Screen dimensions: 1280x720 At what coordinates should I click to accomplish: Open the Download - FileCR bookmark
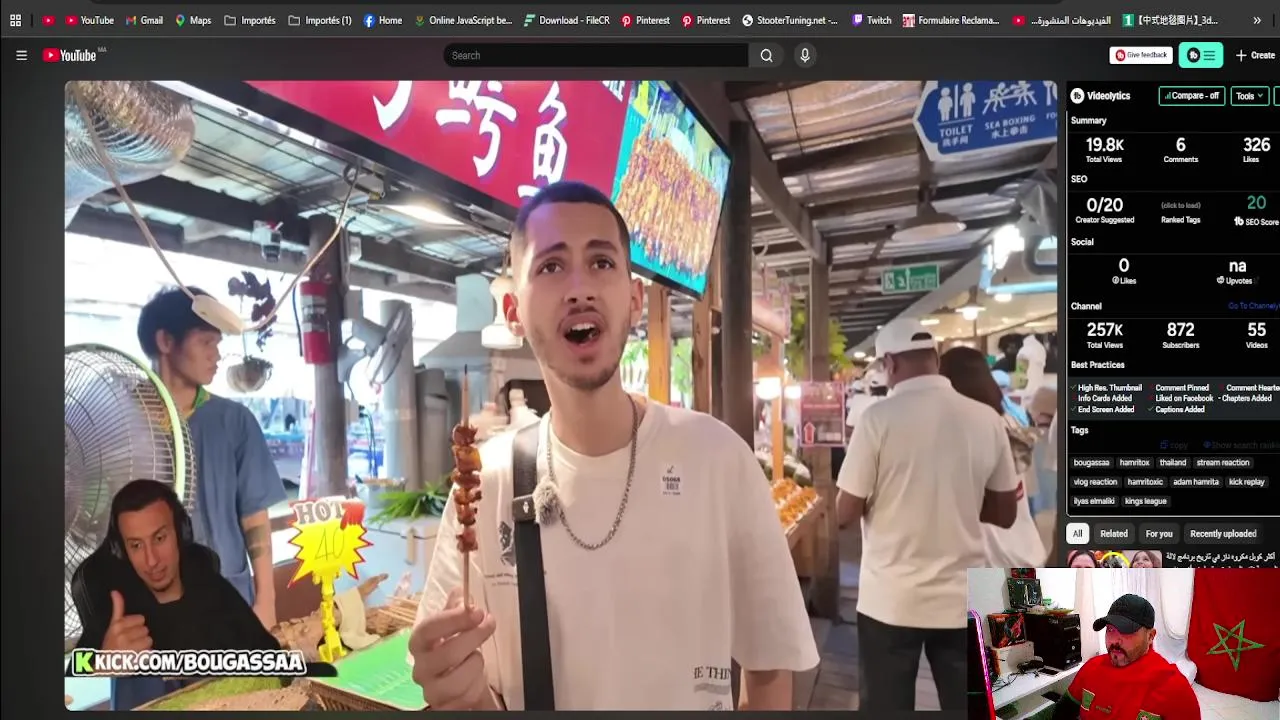pyautogui.click(x=566, y=20)
